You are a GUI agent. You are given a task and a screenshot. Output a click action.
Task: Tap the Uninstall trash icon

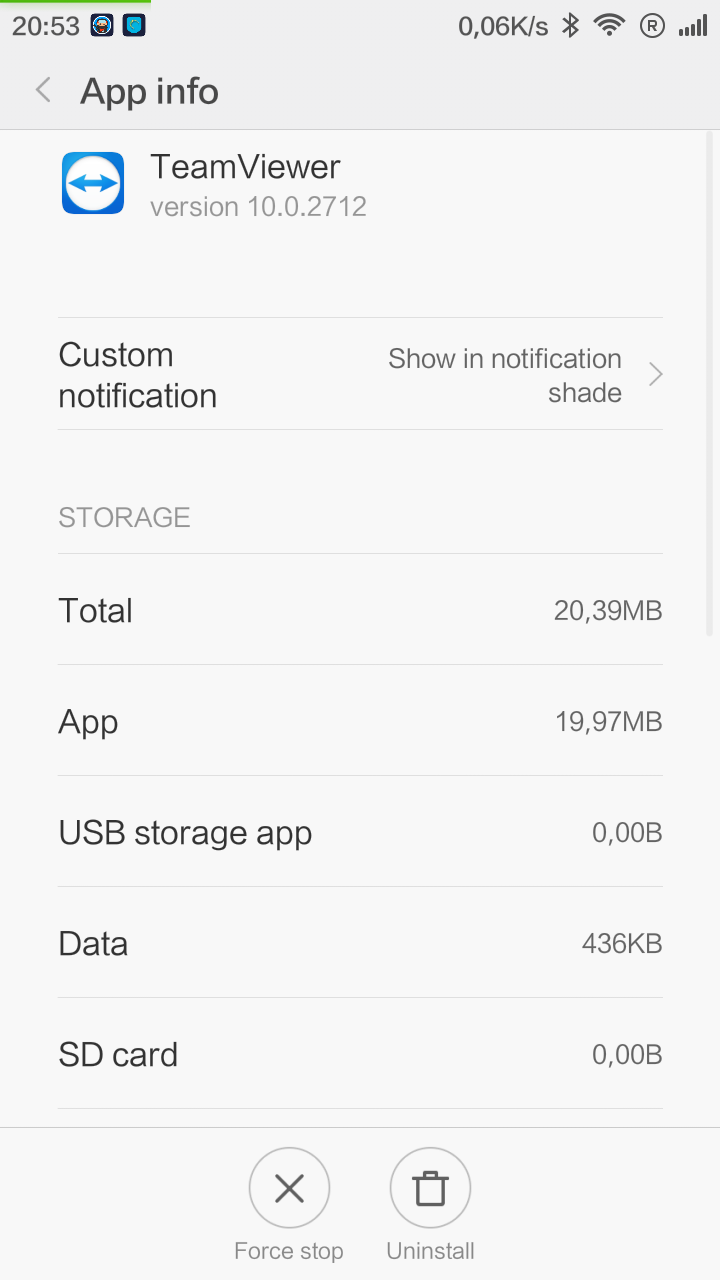[x=430, y=1188]
